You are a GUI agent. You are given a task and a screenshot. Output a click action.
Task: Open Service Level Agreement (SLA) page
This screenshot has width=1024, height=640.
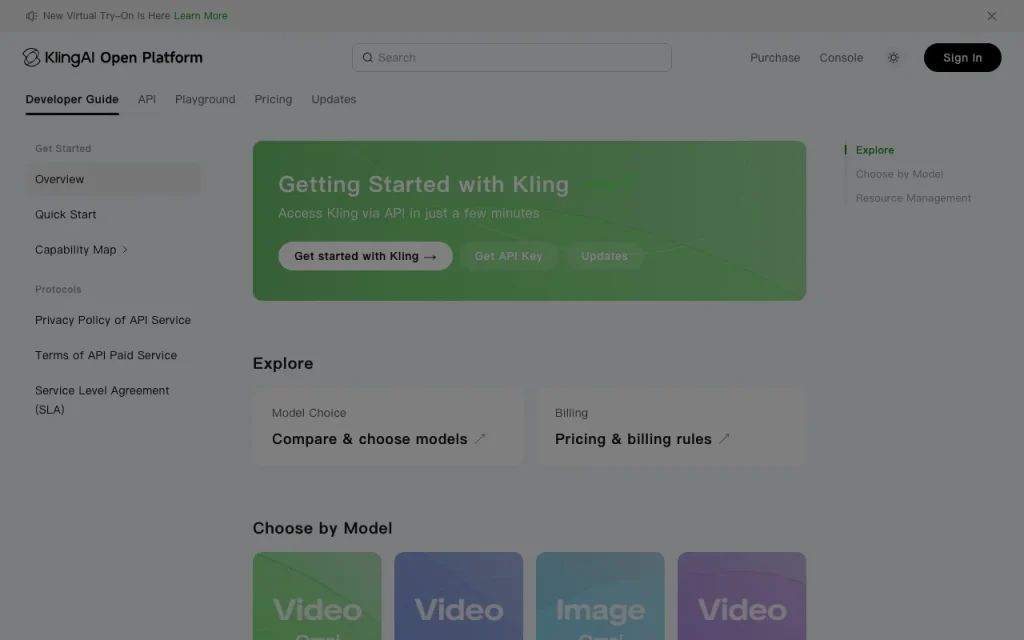pyautogui.click(x=102, y=400)
